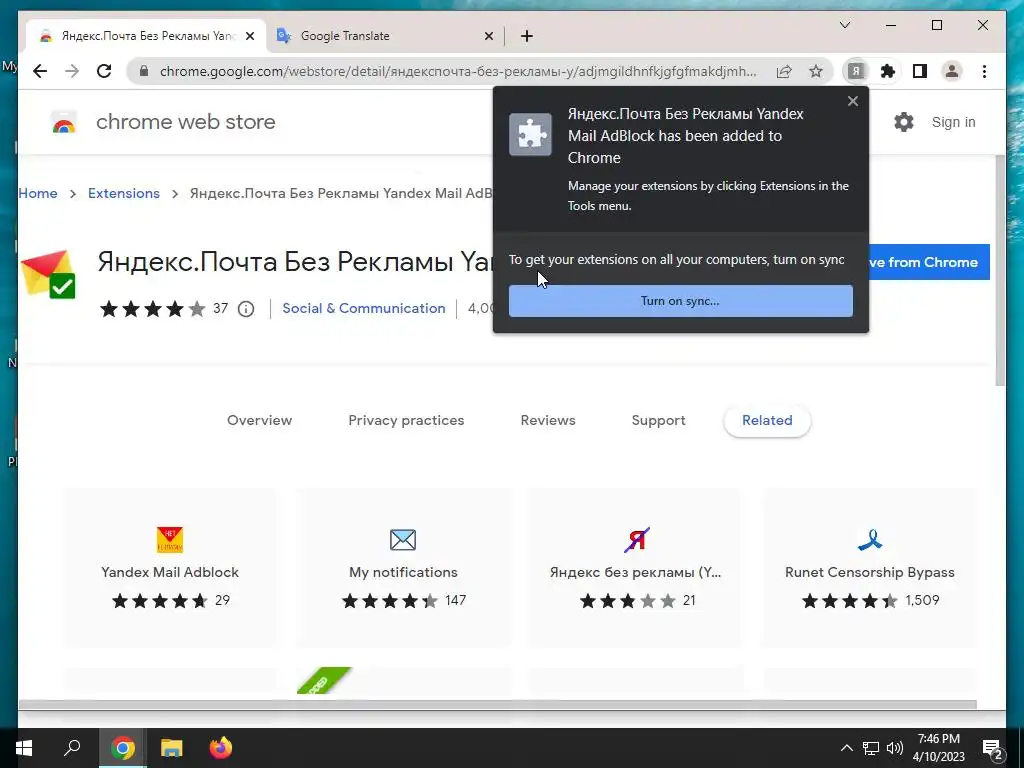
Task: Open the Privacy practices tab
Action: pos(406,421)
